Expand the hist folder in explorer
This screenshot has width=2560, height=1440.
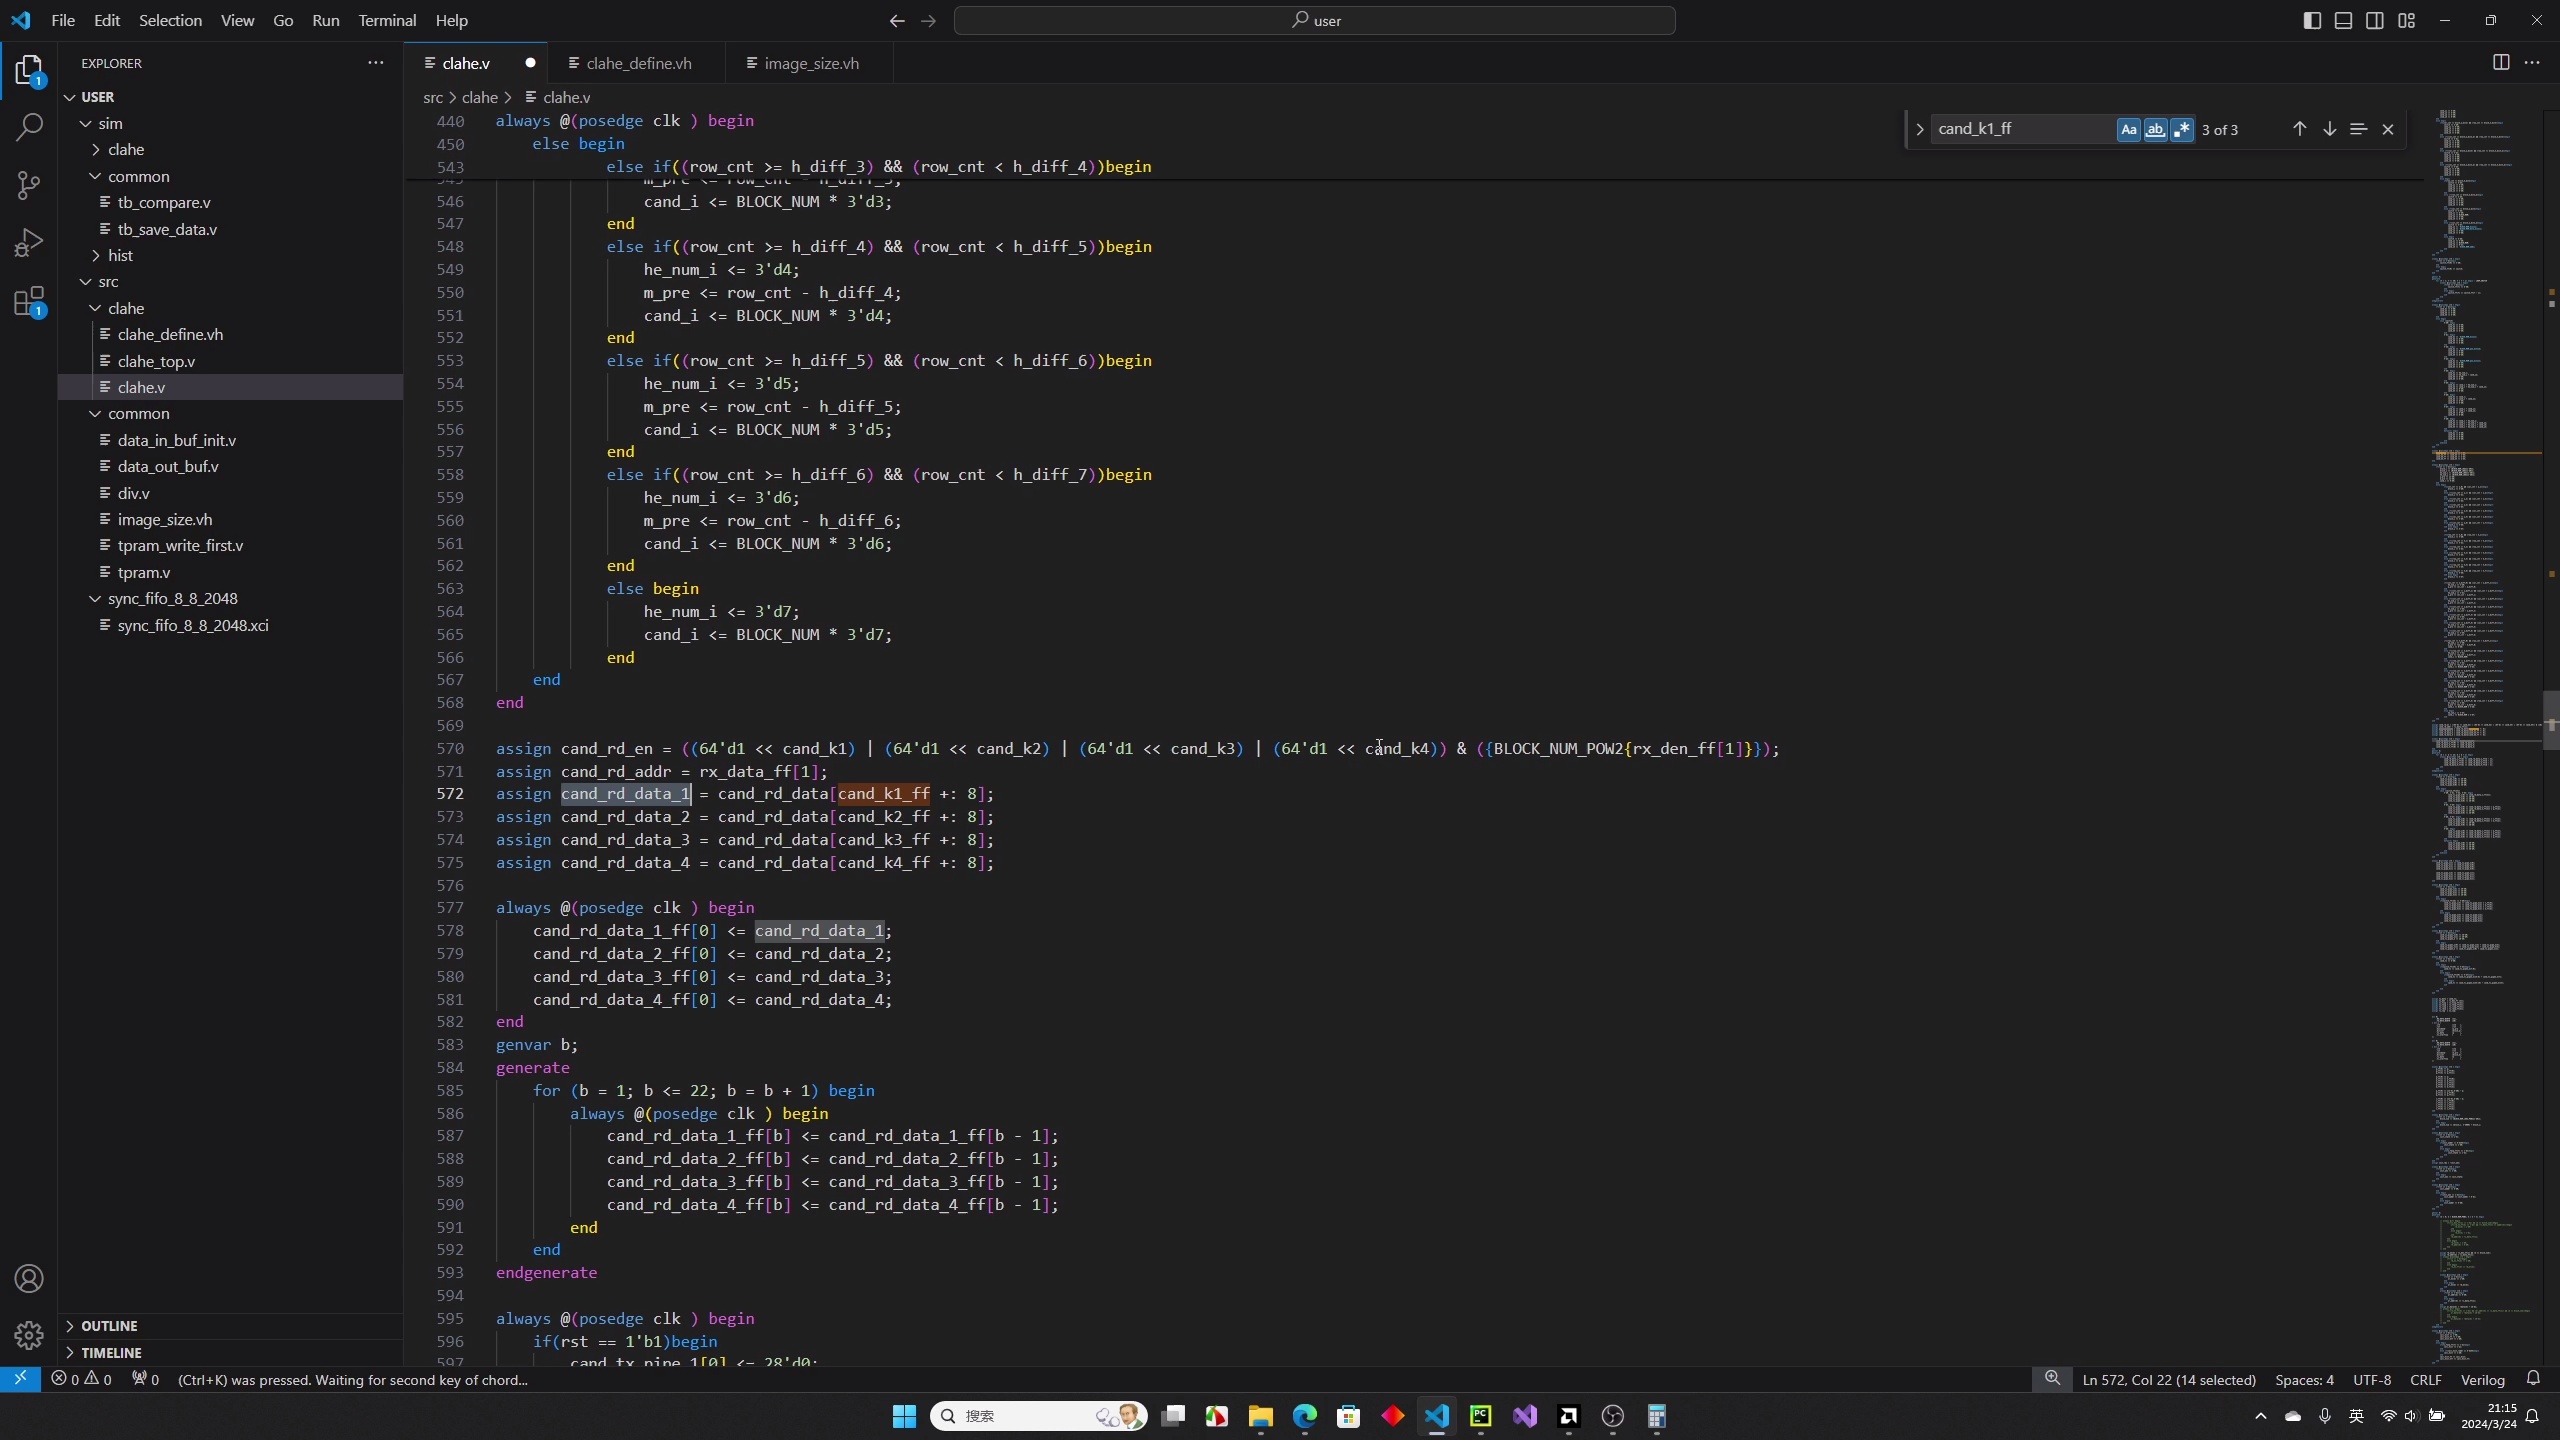tap(120, 255)
